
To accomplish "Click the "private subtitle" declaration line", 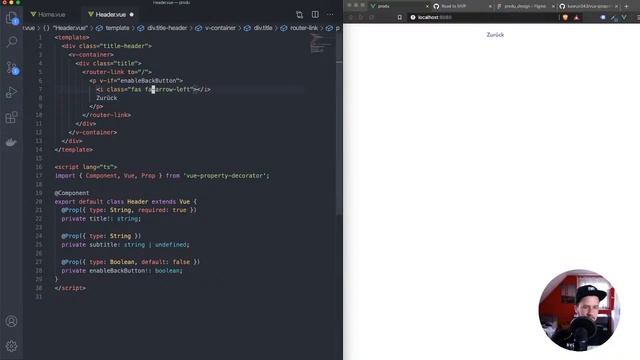I will [x=125, y=245].
